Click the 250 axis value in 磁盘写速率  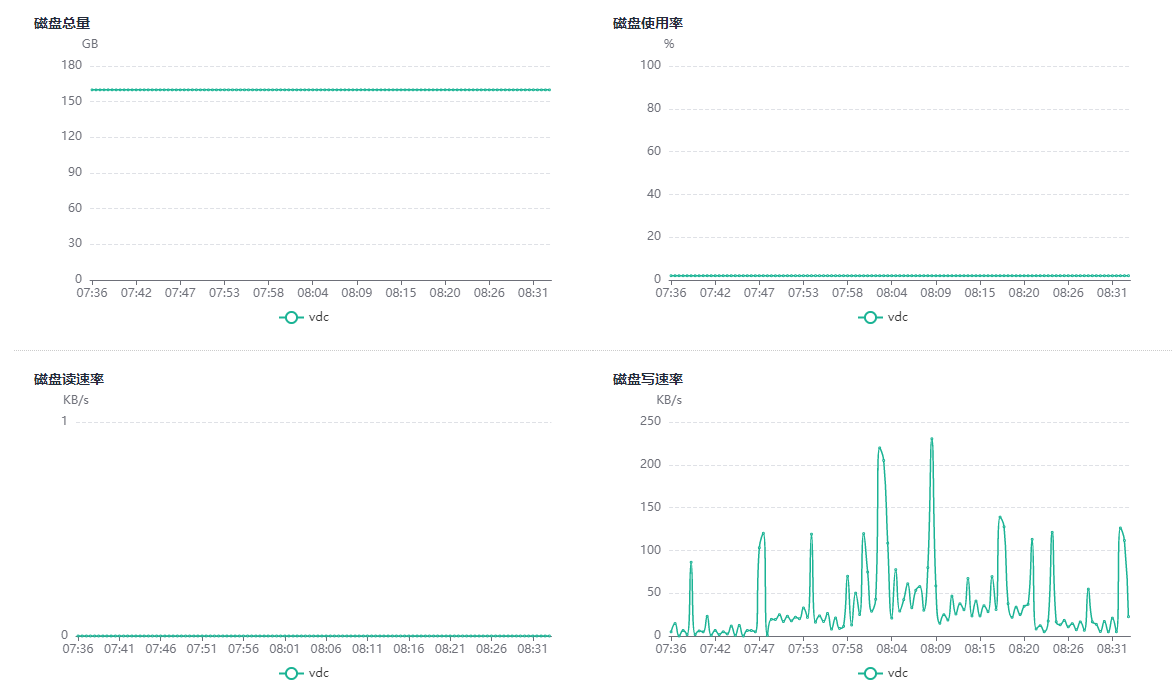pyautogui.click(x=650, y=421)
